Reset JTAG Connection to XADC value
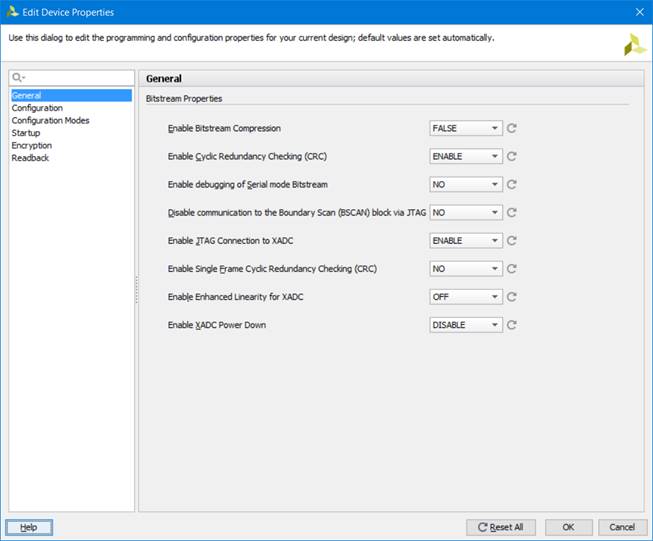Image resolution: width=653 pixels, height=541 pixels. point(512,240)
